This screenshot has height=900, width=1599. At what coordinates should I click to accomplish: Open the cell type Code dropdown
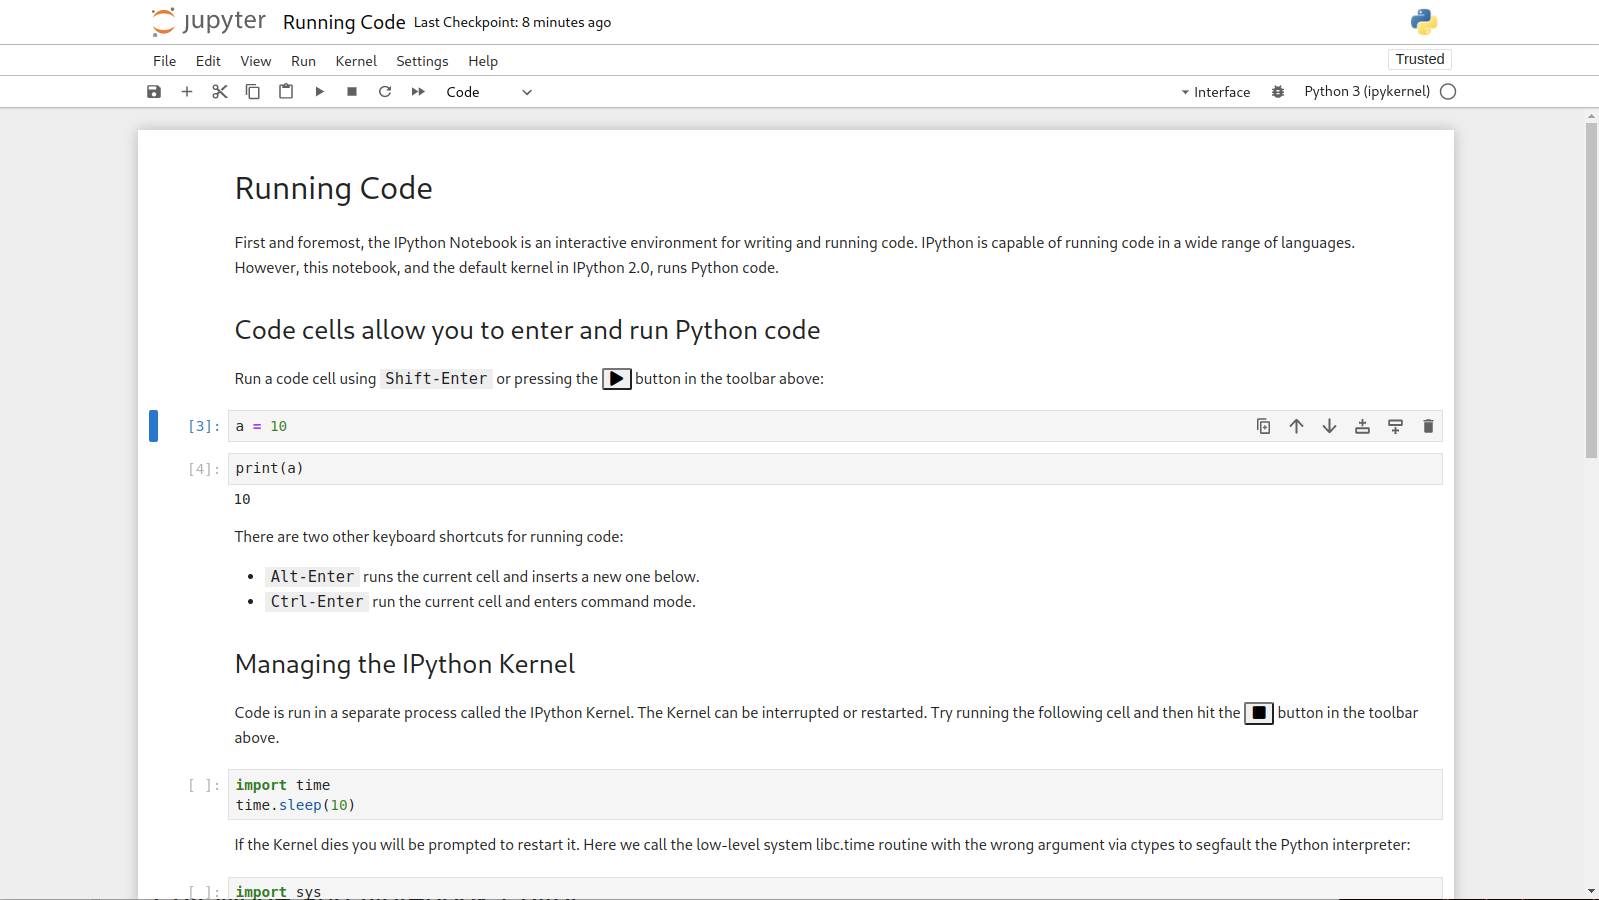click(x=488, y=92)
